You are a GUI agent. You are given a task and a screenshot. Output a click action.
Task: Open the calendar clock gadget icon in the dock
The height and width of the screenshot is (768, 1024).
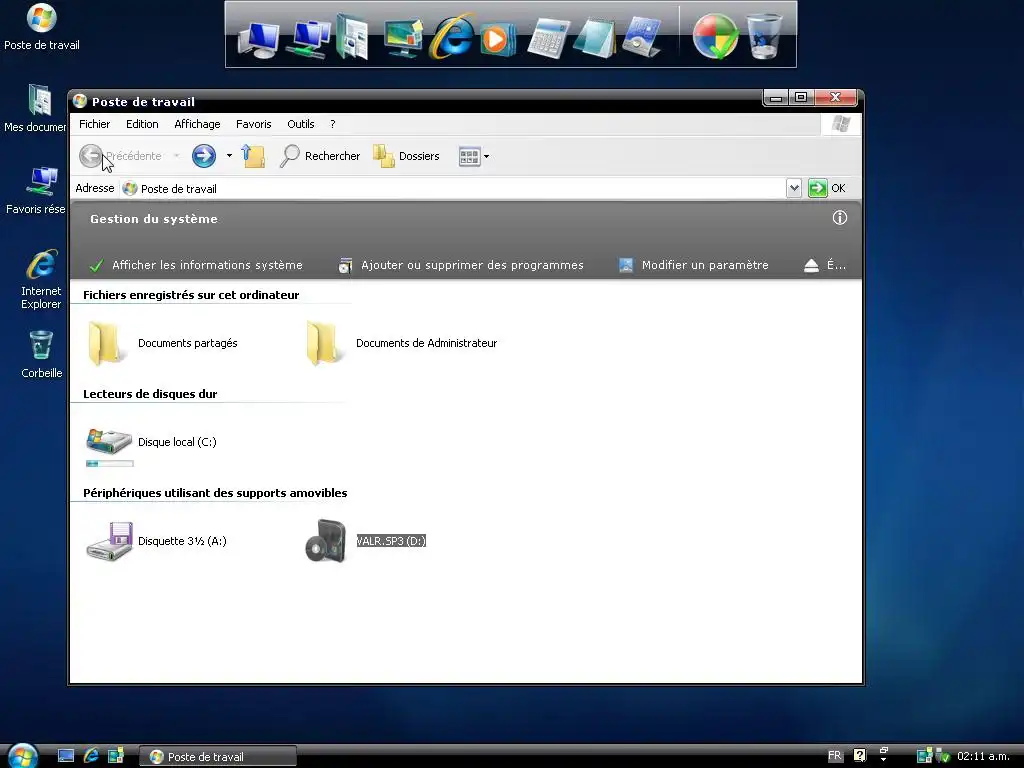[642, 38]
